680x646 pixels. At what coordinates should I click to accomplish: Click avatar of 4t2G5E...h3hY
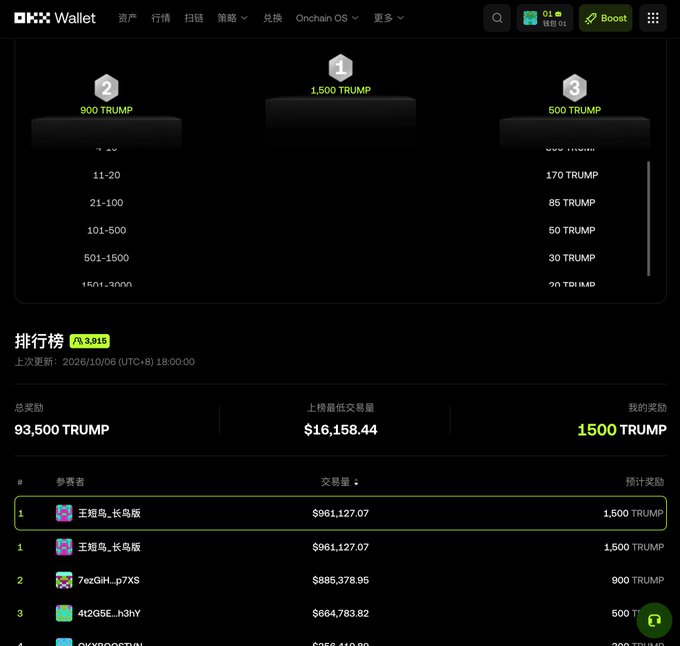pyautogui.click(x=64, y=613)
